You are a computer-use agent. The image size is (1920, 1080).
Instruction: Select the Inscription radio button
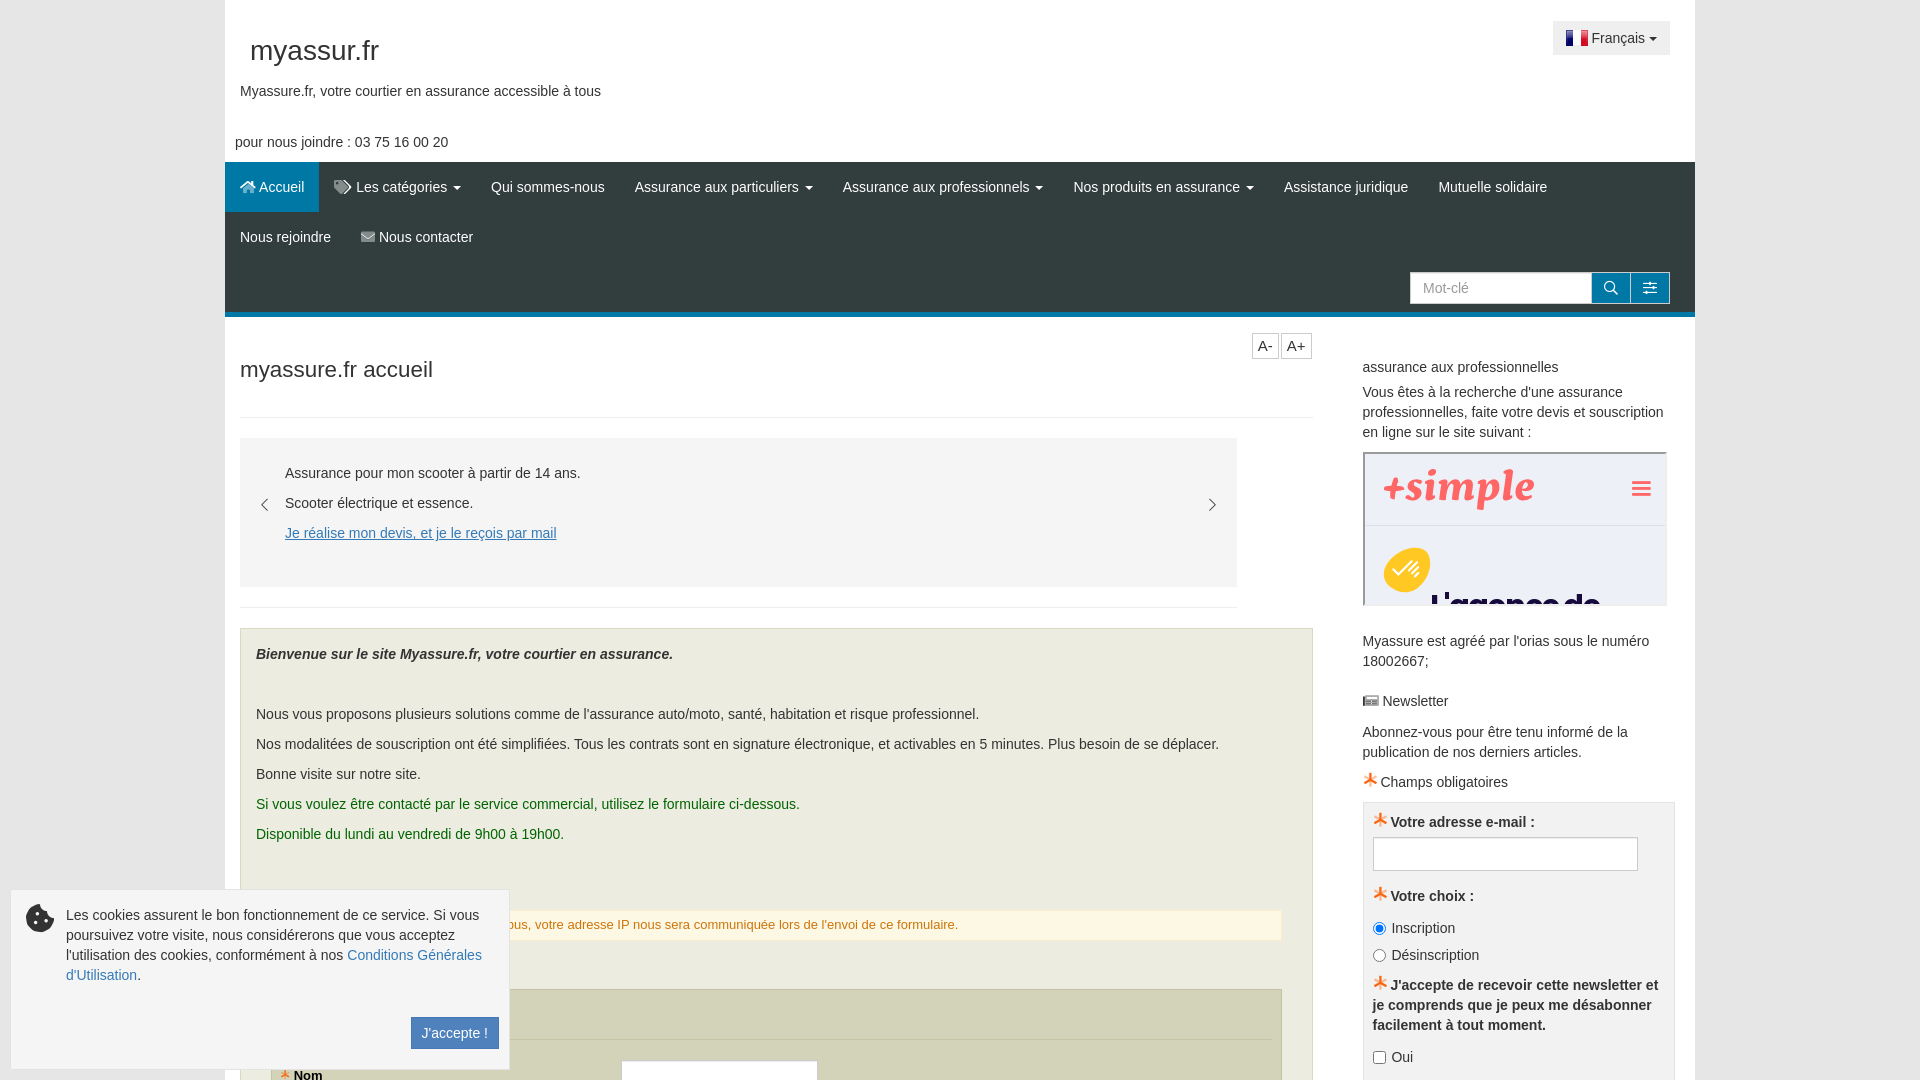[1379, 928]
